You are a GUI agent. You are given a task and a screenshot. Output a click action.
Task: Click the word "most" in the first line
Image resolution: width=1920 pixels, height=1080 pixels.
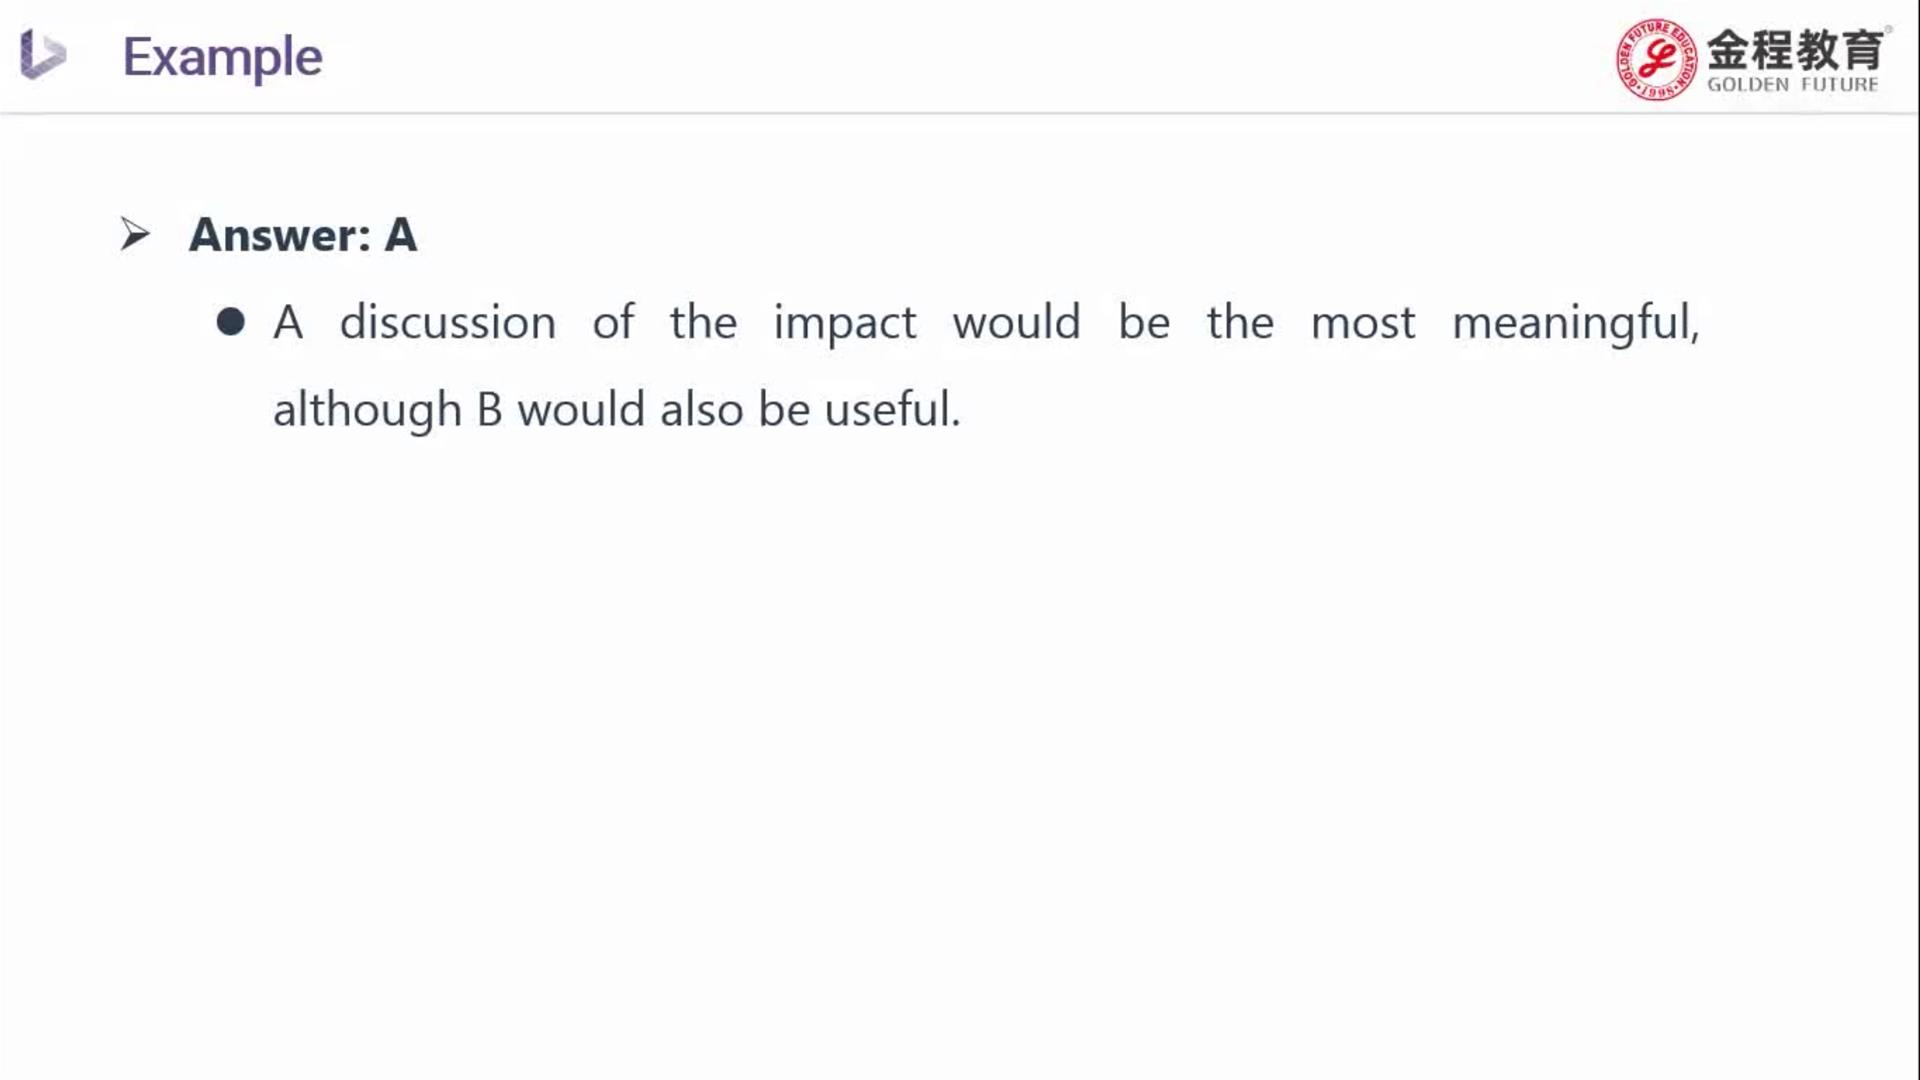1362,323
